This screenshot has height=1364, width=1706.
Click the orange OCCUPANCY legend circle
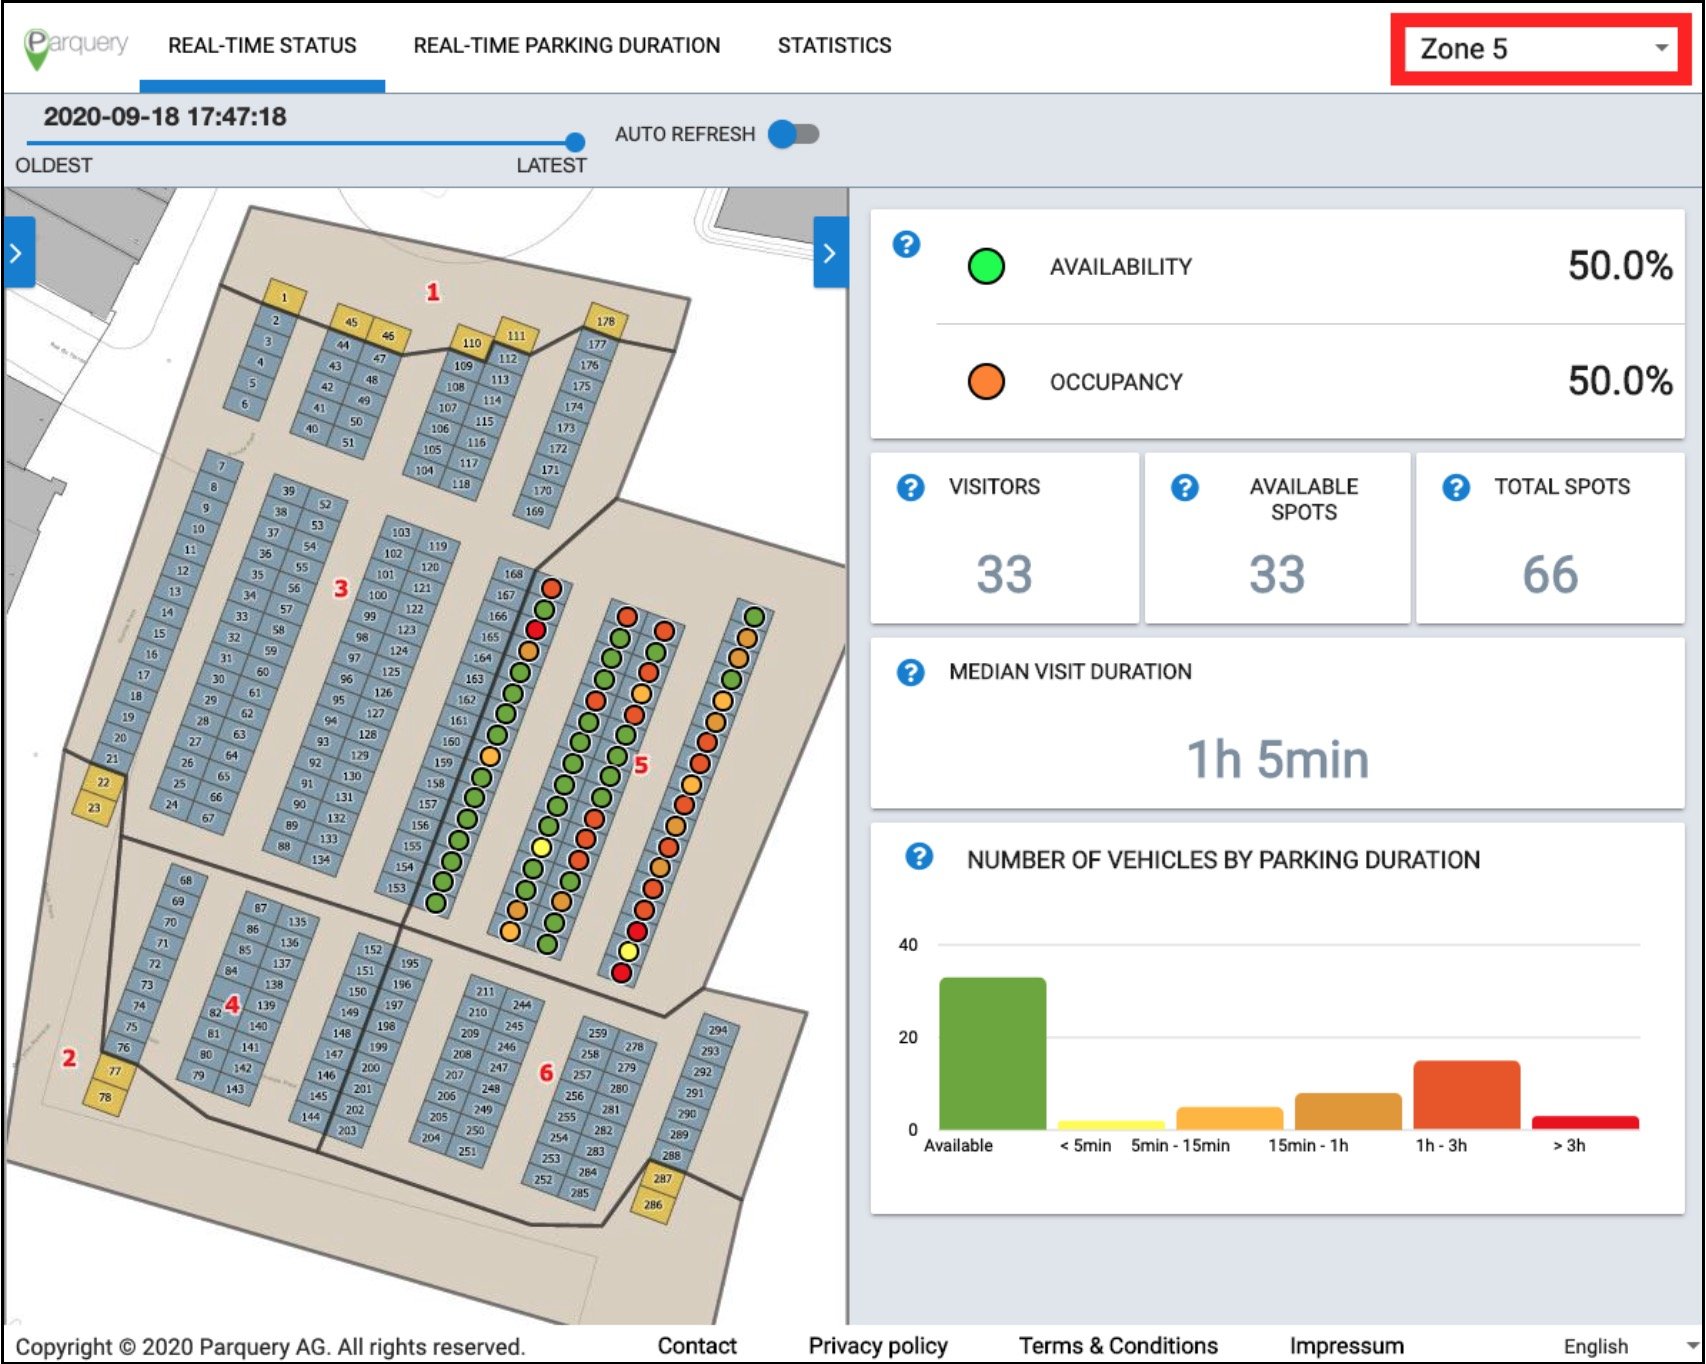pyautogui.click(x=986, y=382)
